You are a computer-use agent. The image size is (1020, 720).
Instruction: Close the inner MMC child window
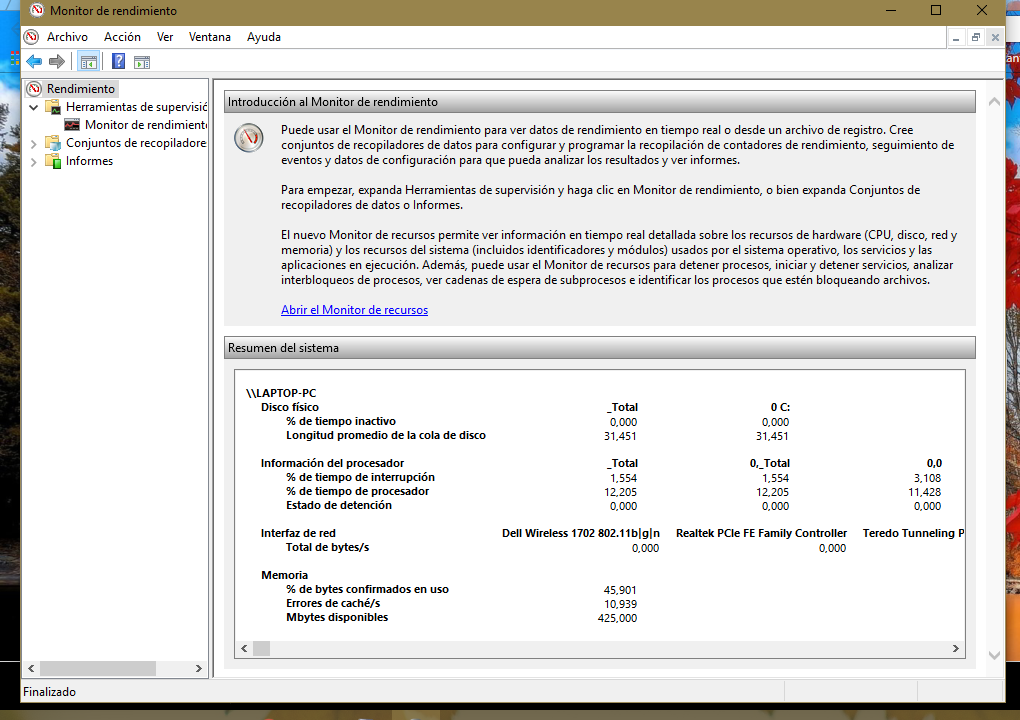[995, 38]
